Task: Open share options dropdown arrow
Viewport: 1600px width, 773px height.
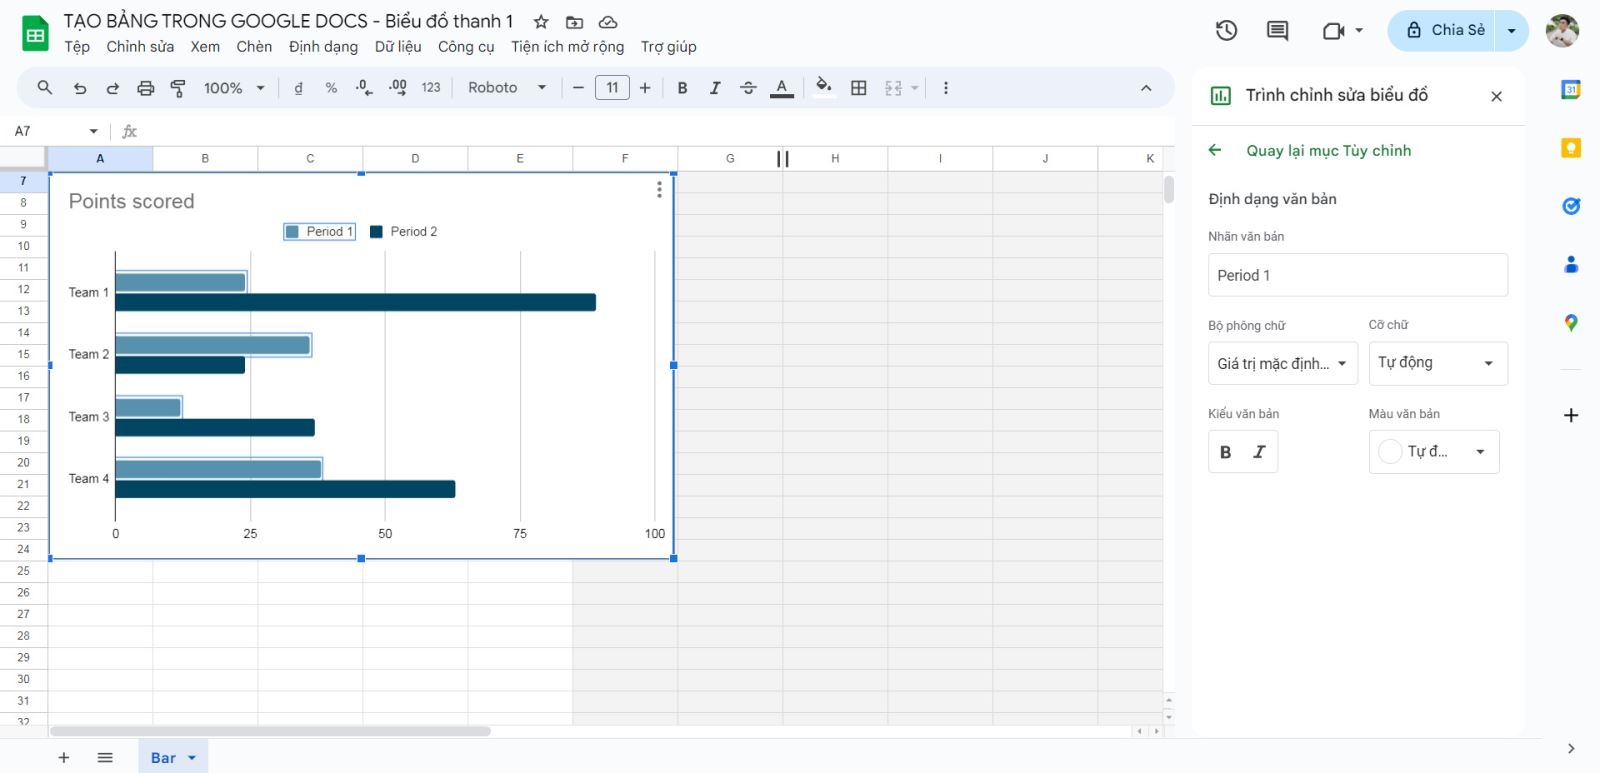Action: 1512,31
